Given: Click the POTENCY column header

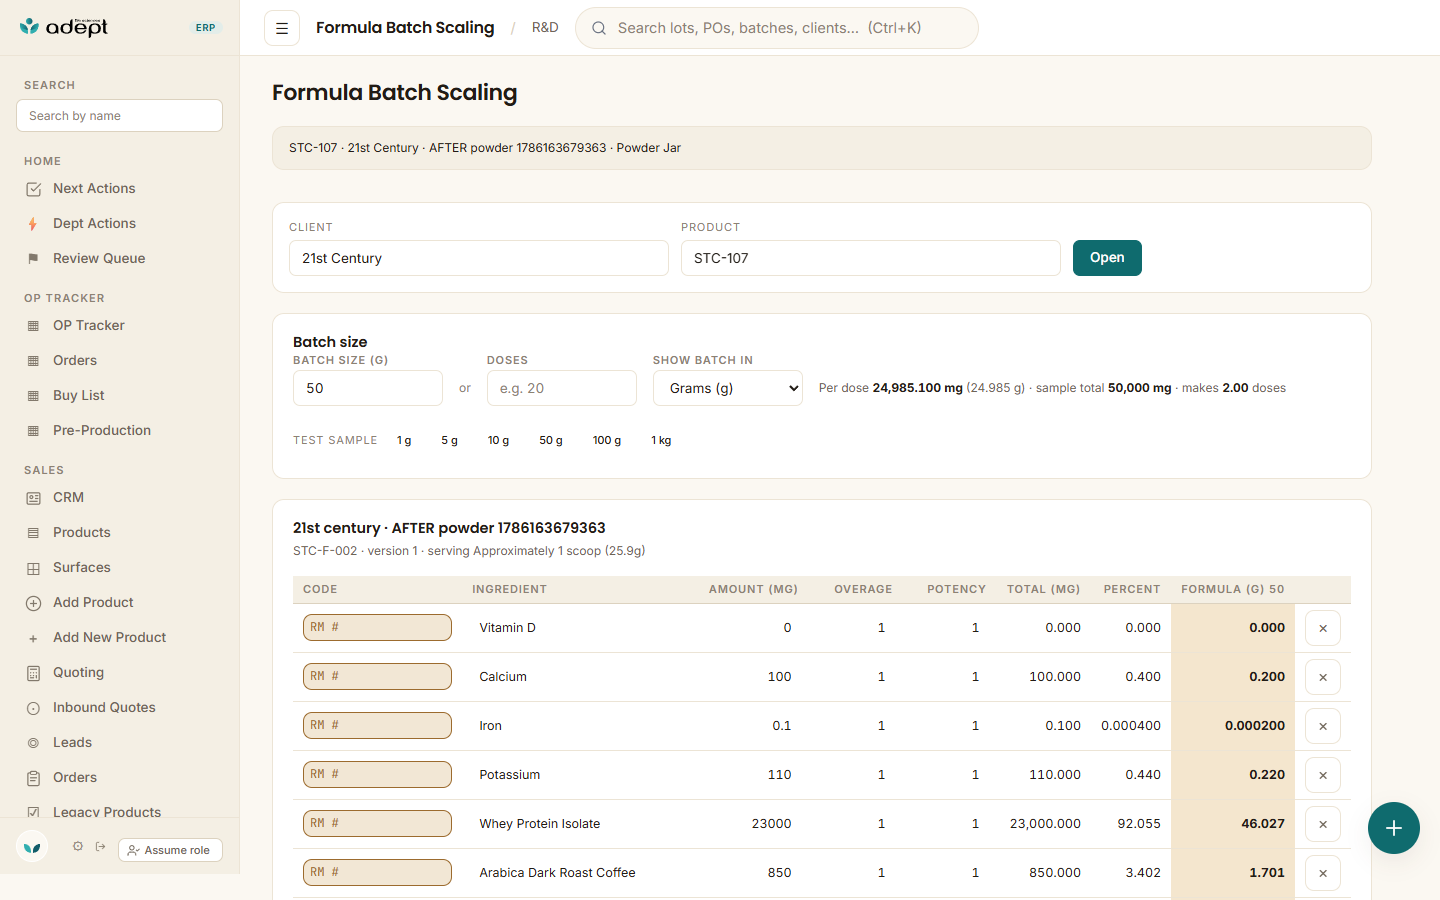Looking at the screenshot, I should tap(956, 590).
